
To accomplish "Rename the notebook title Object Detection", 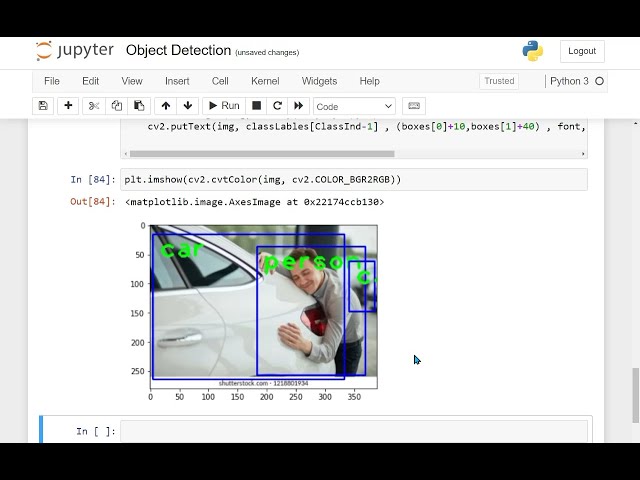I will coord(178,50).
